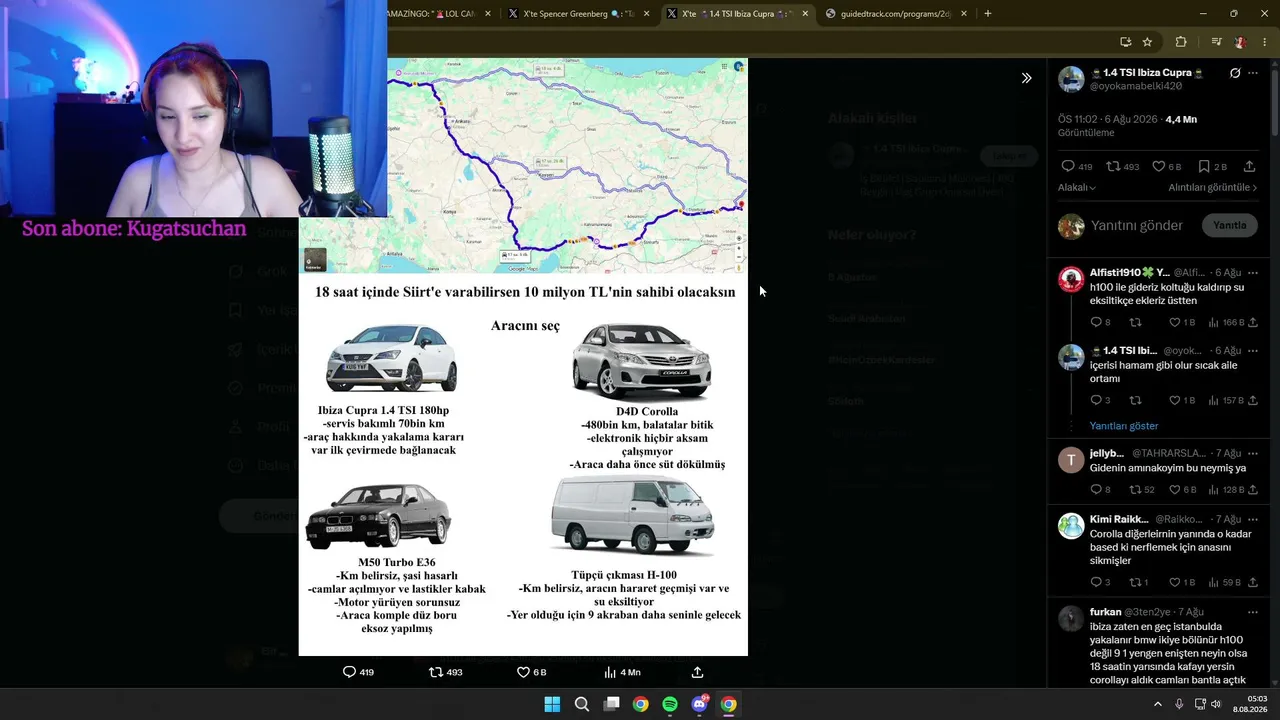Like the 'içerisi hamam gibi' reply
This screenshot has width=1280, height=720.
coord(1182,400)
